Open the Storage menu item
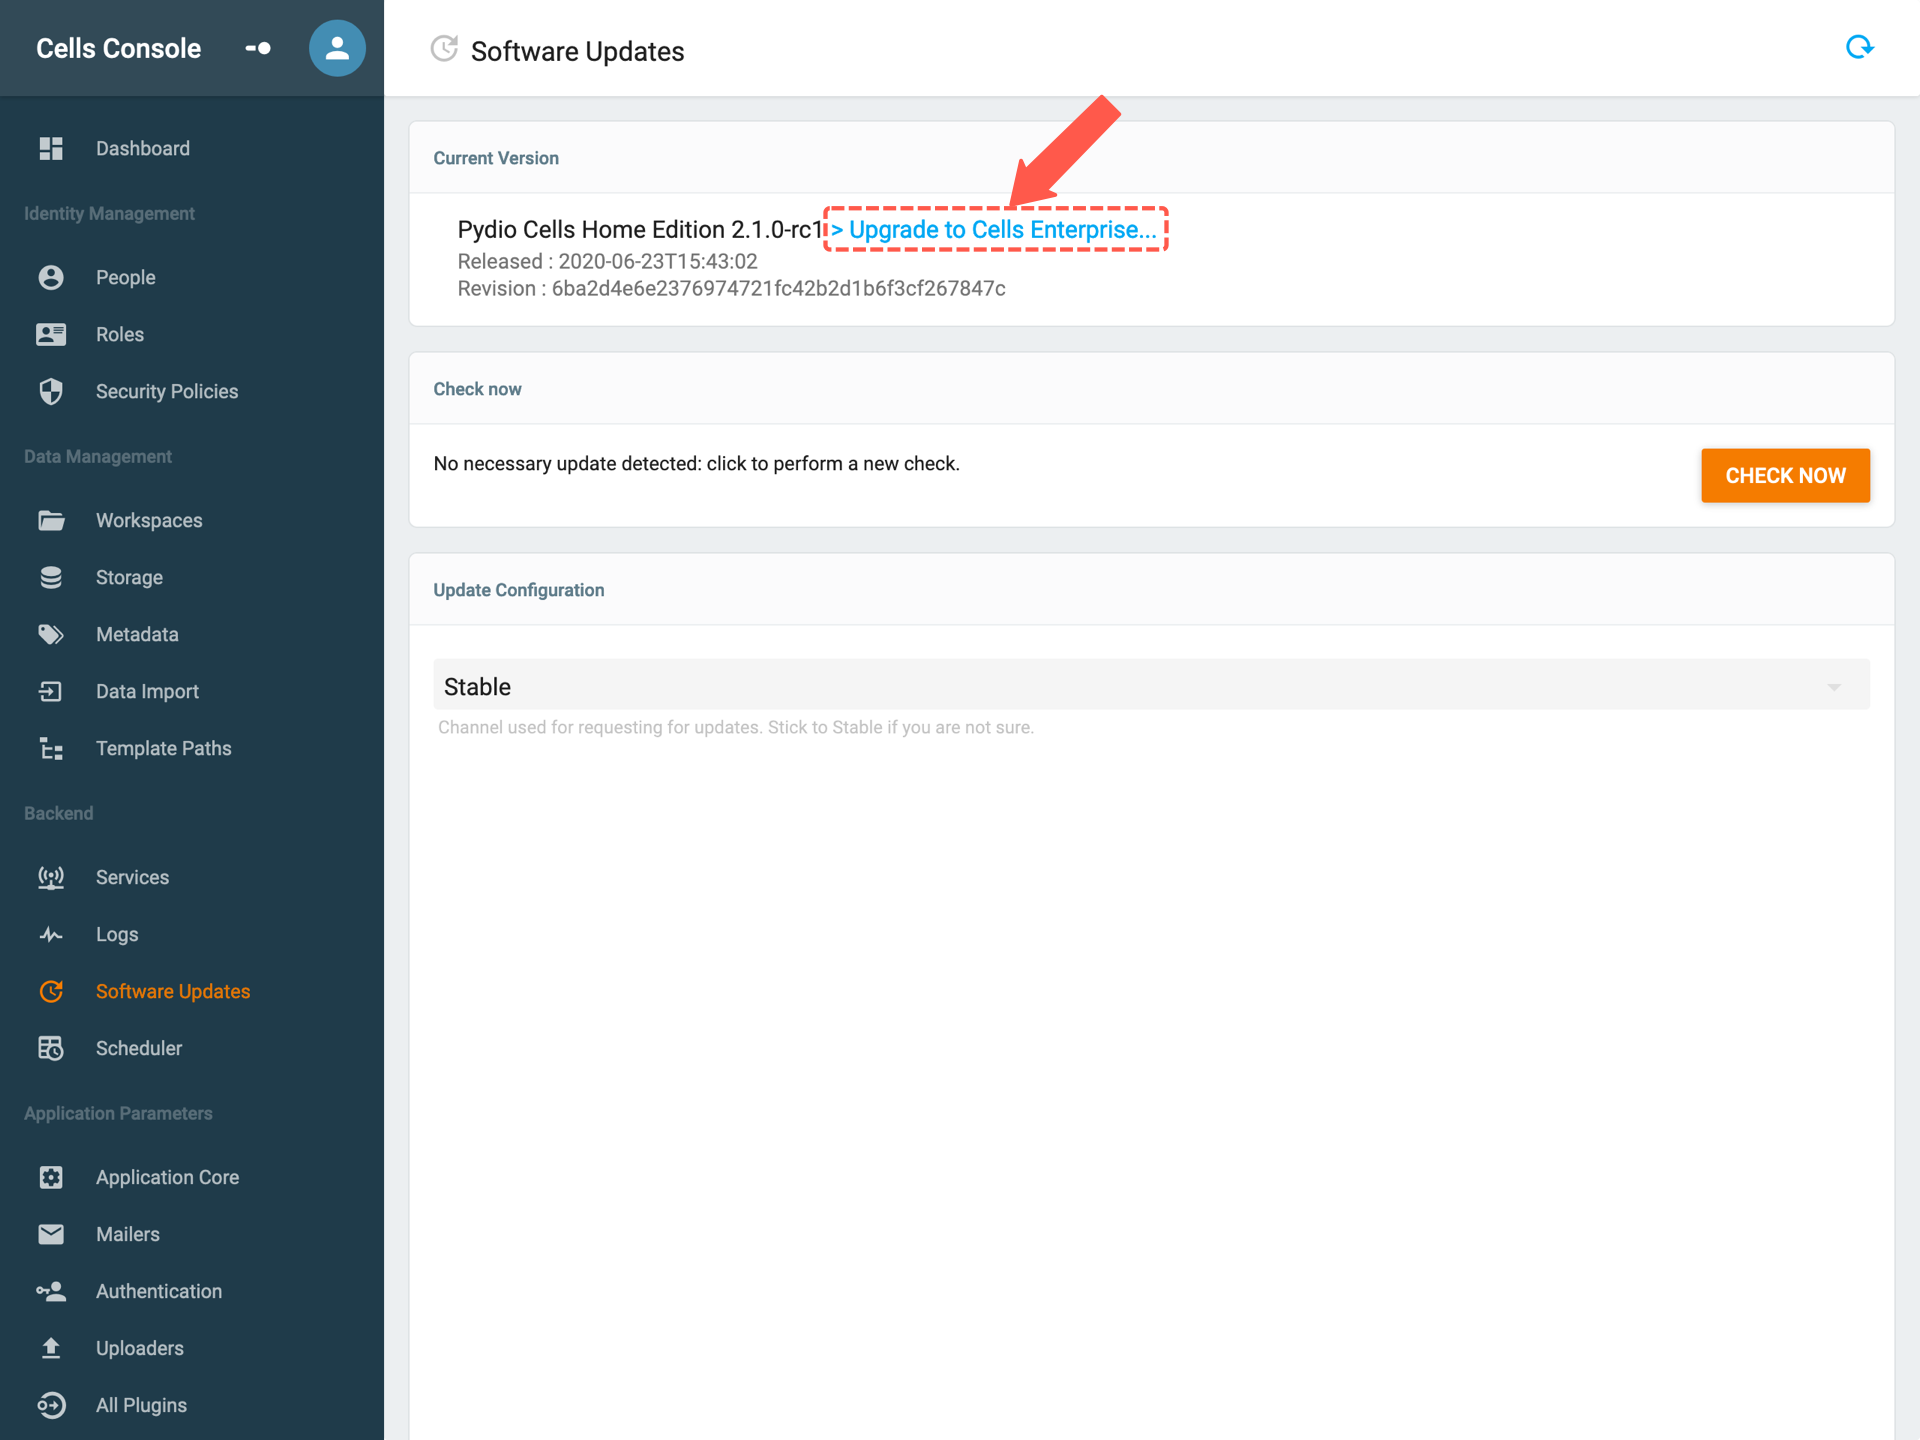This screenshot has height=1440, width=1920. coord(129,577)
